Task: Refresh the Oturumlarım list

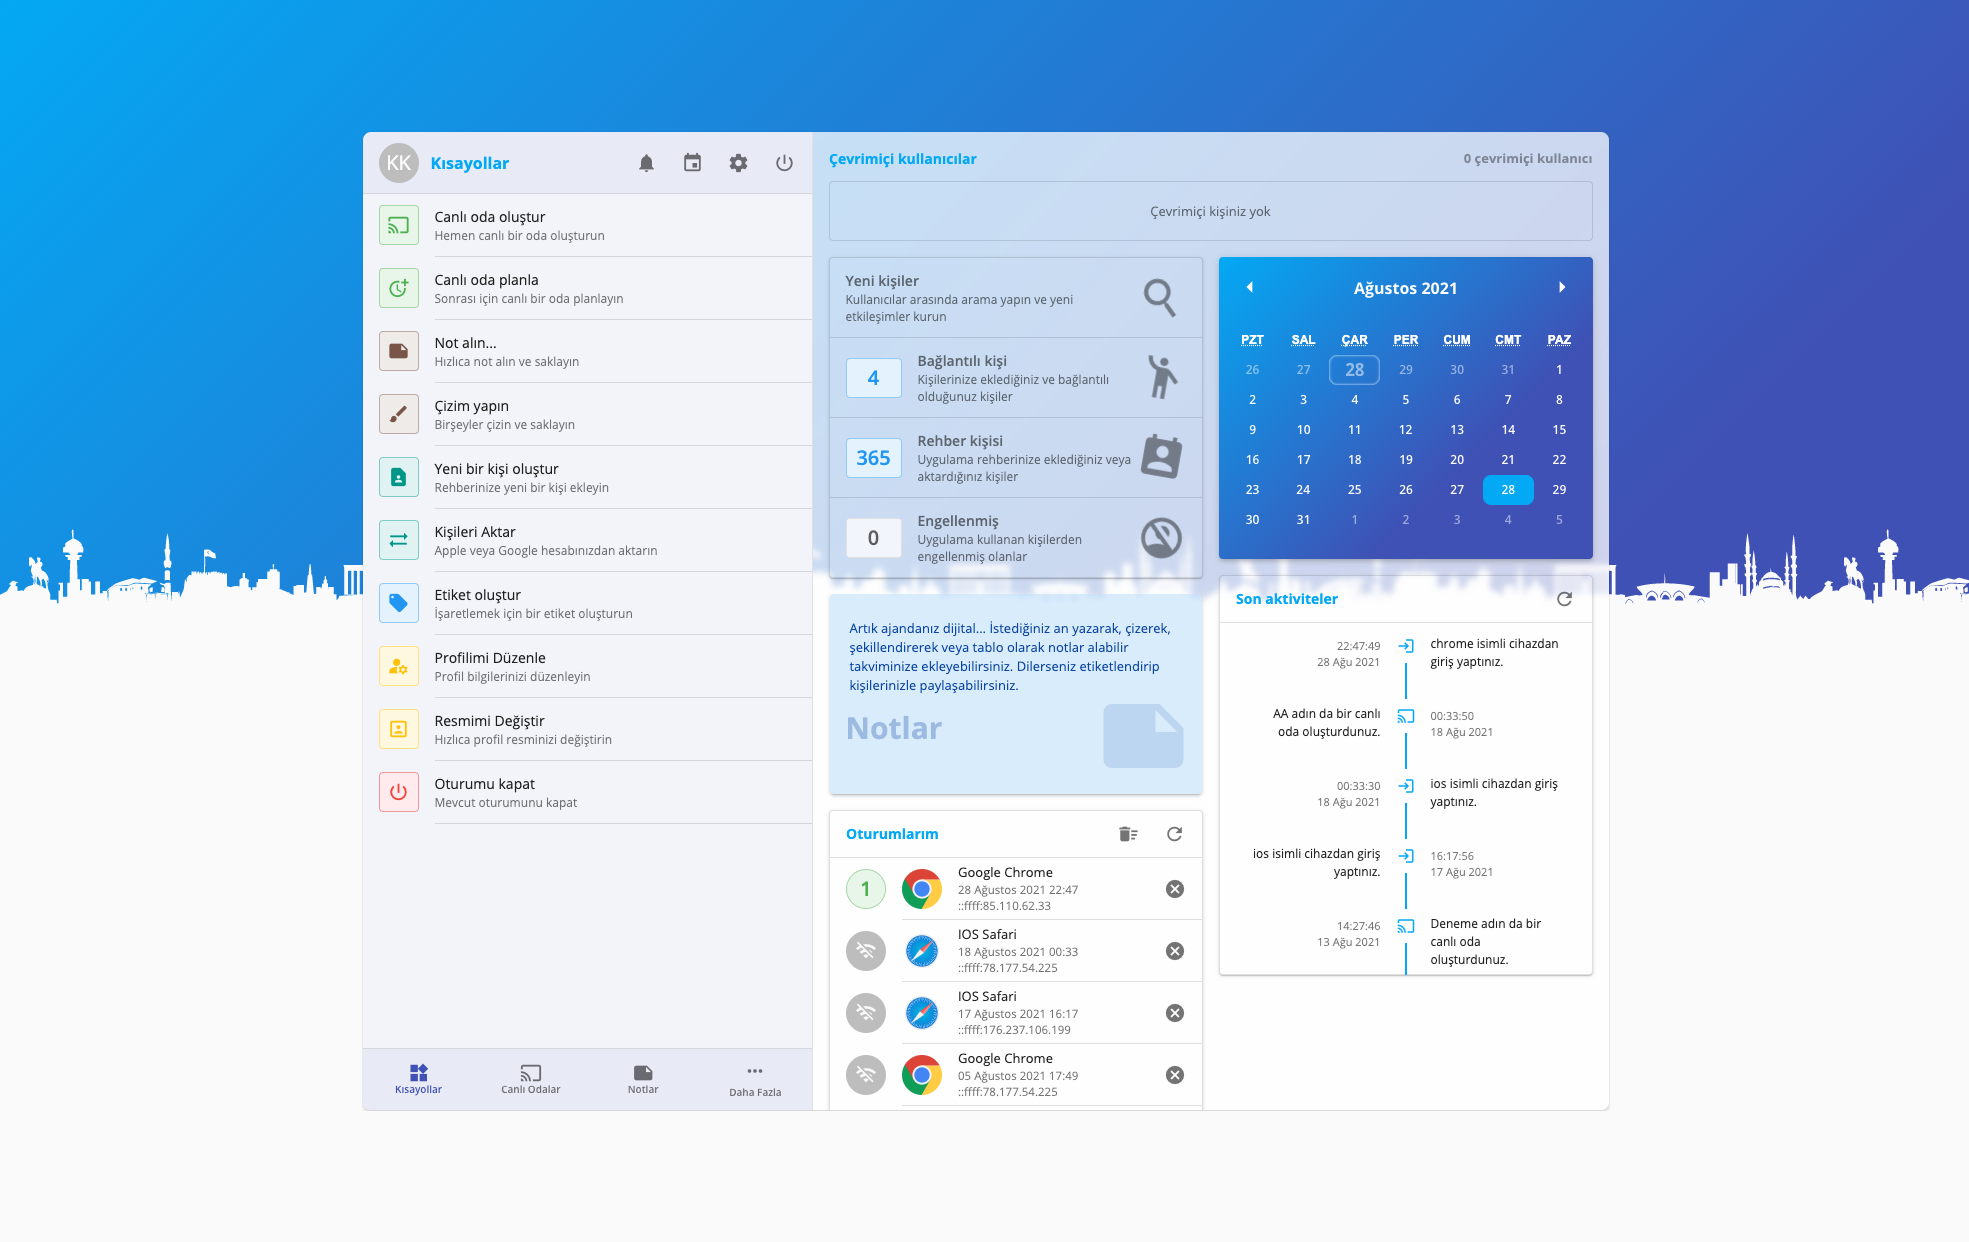Action: point(1174,834)
